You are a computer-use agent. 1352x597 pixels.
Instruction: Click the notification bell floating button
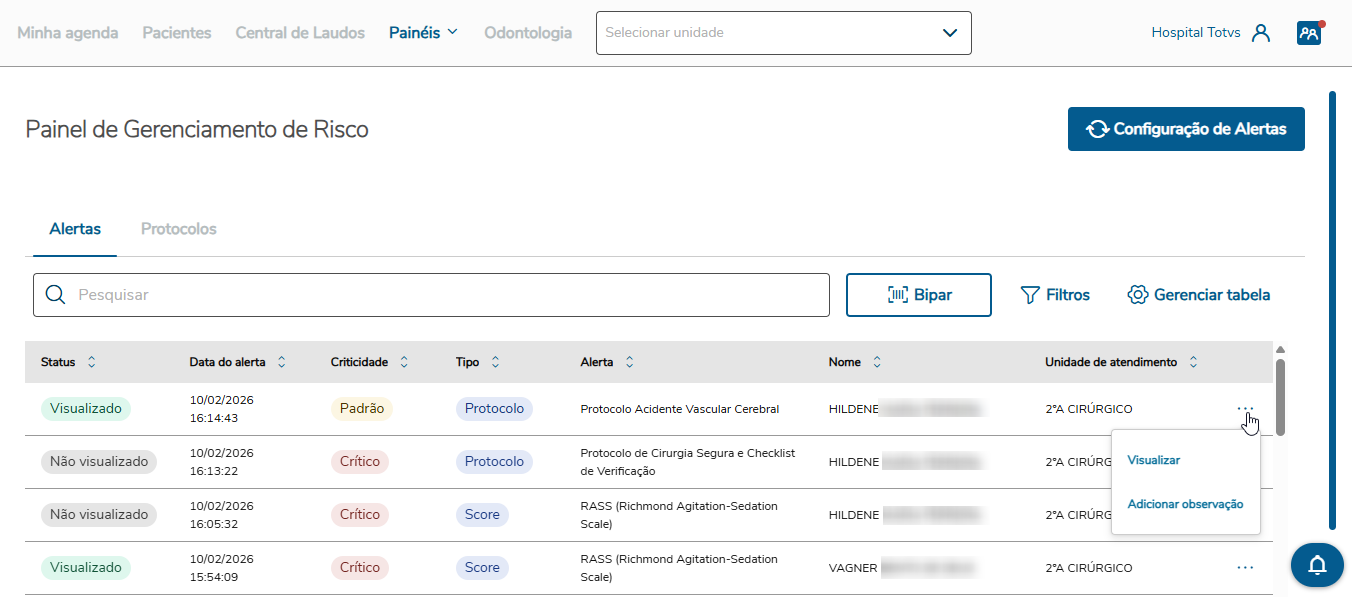(1317, 565)
